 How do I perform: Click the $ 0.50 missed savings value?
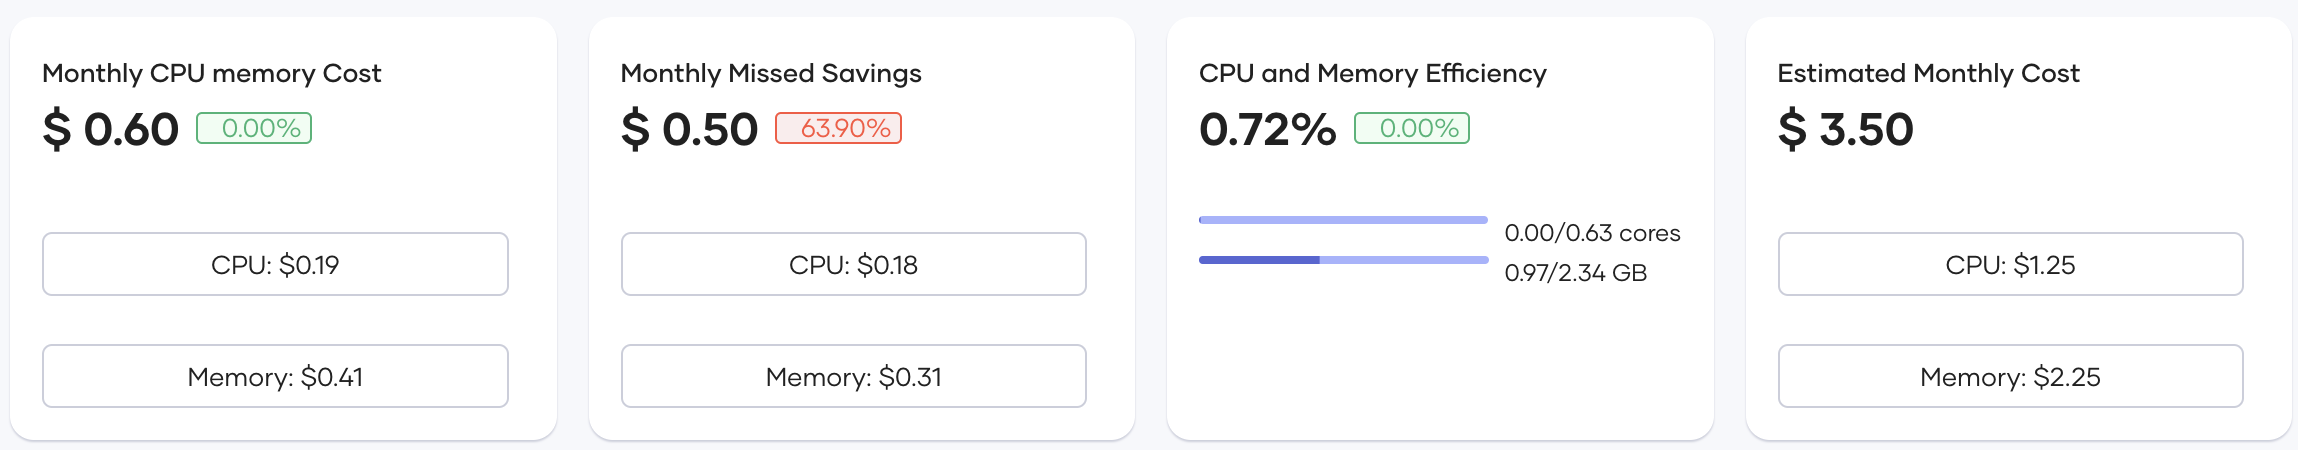689,130
